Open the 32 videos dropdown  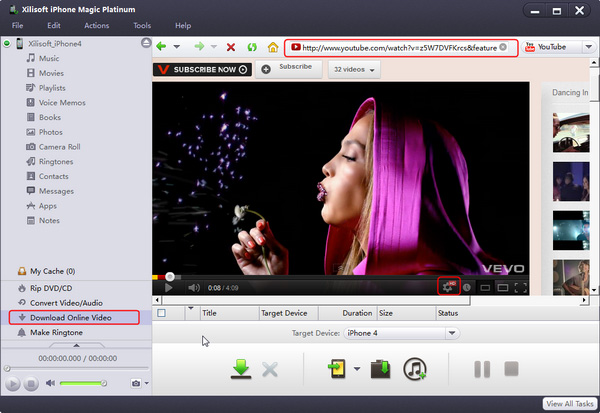(354, 70)
